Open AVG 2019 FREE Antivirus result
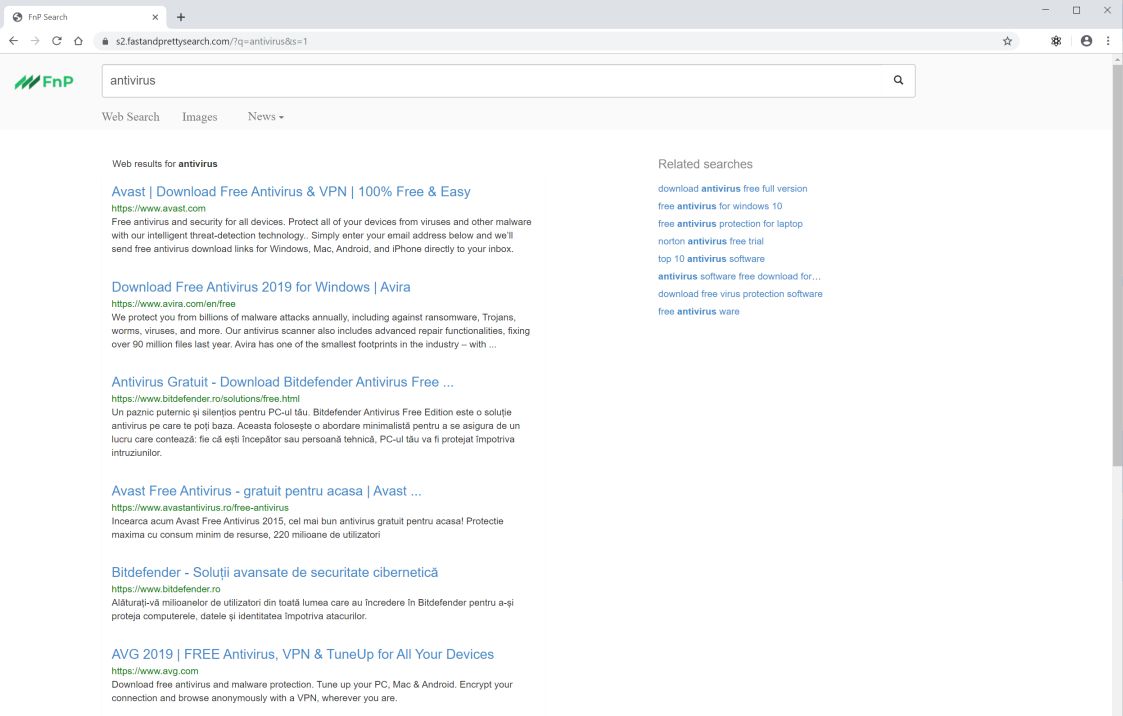Image resolution: width=1123 pixels, height=716 pixels. click(302, 654)
